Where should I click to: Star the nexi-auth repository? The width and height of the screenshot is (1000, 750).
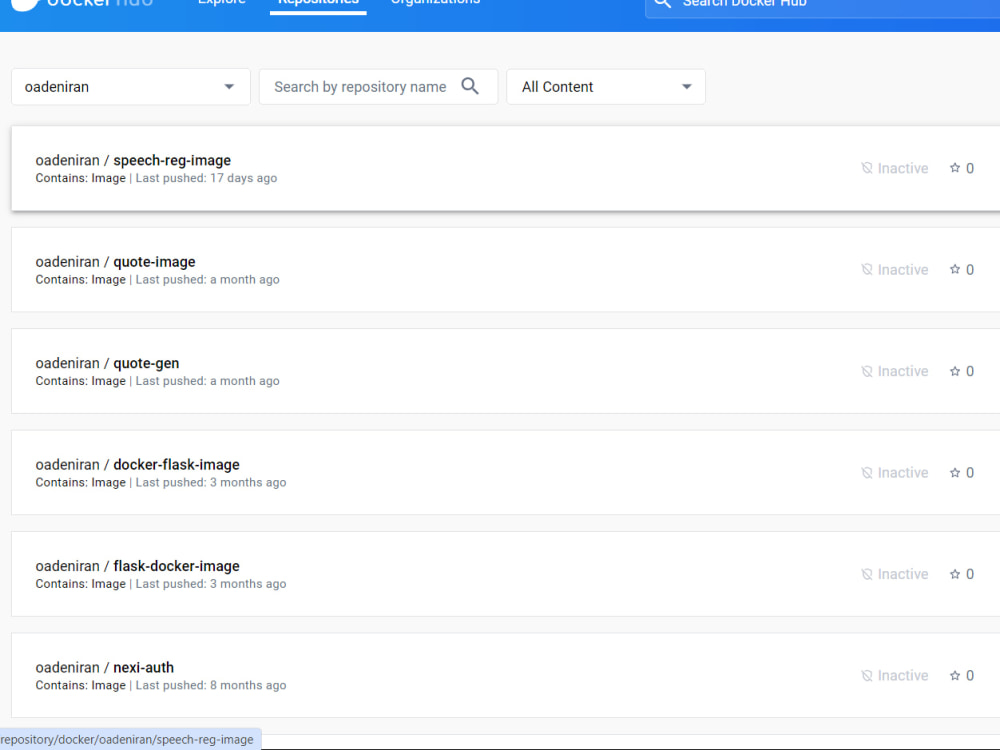[955, 675]
